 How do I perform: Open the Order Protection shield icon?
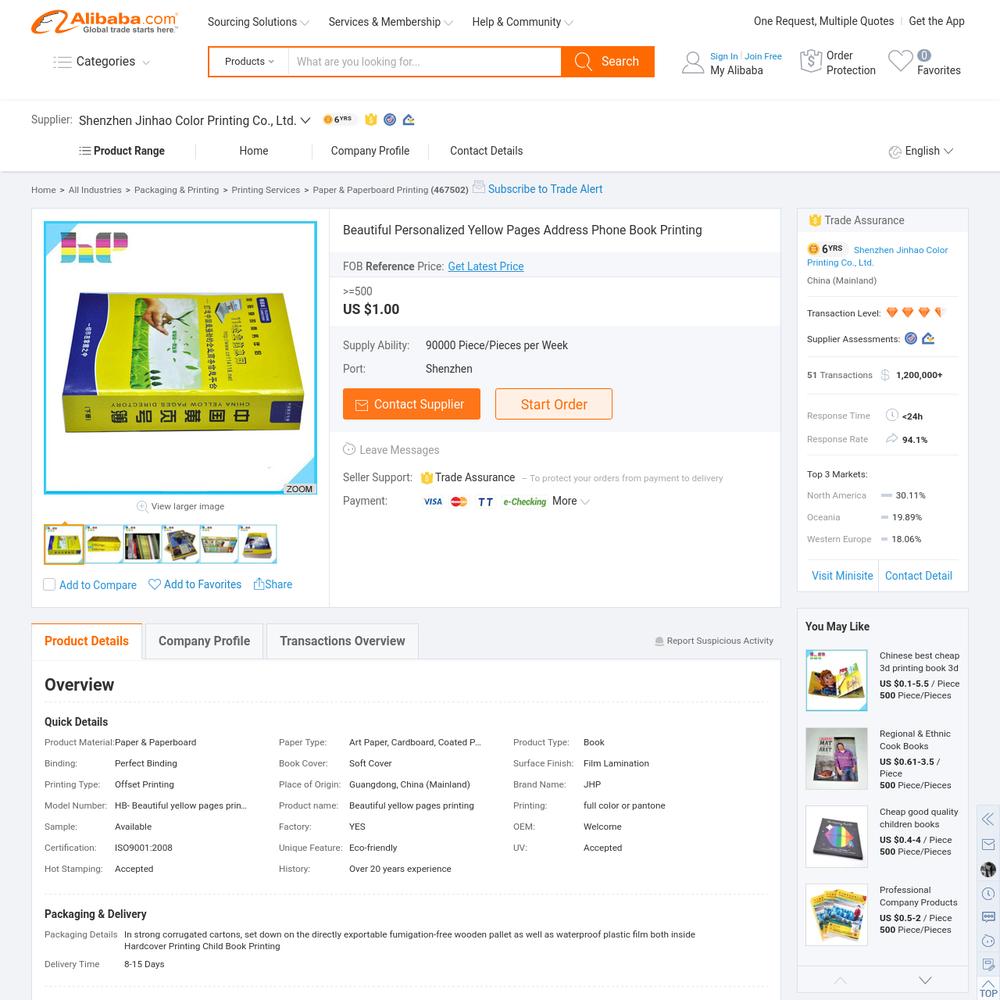click(x=810, y=61)
